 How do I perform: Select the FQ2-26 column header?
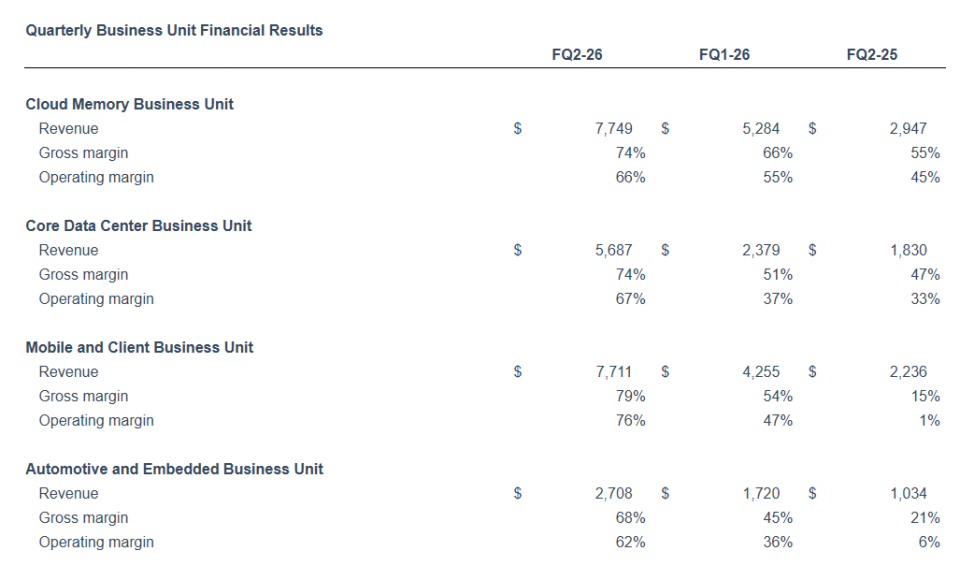pyautogui.click(x=577, y=55)
